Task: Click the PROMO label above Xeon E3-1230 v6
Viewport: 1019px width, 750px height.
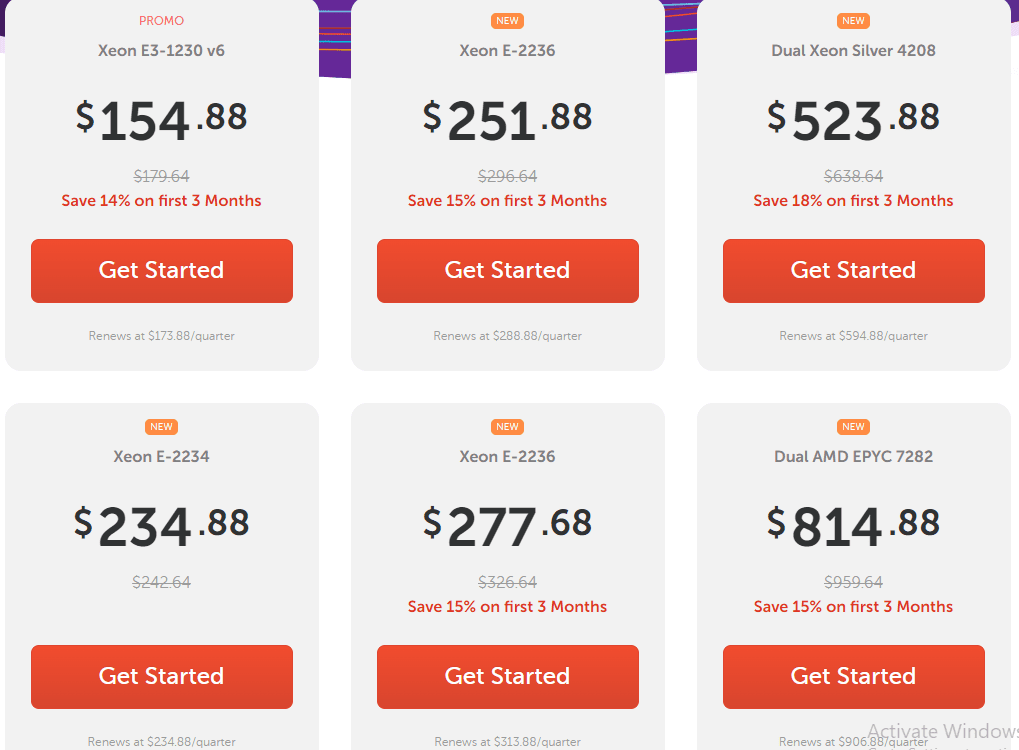Action: coord(161,21)
